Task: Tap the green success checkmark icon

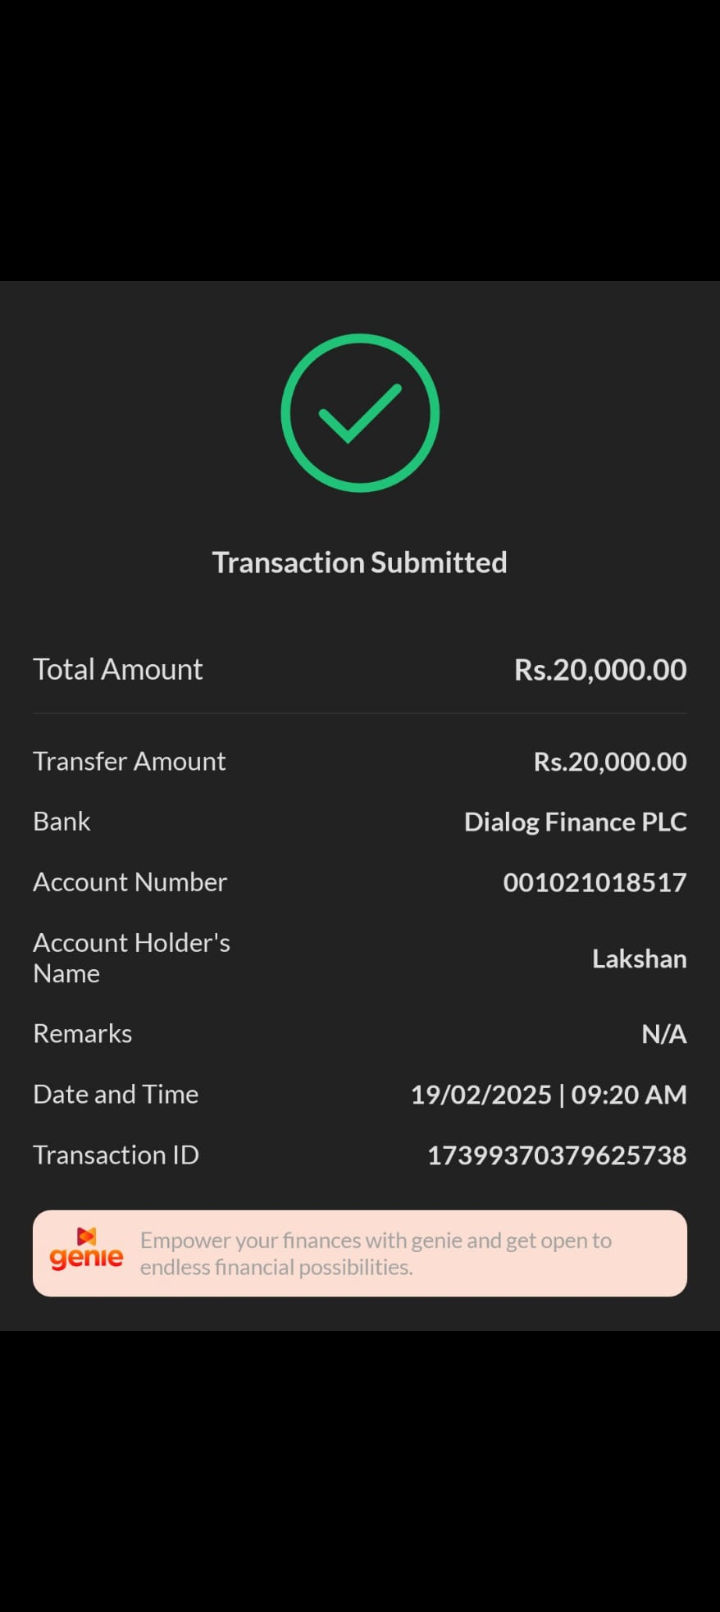Action: click(360, 413)
